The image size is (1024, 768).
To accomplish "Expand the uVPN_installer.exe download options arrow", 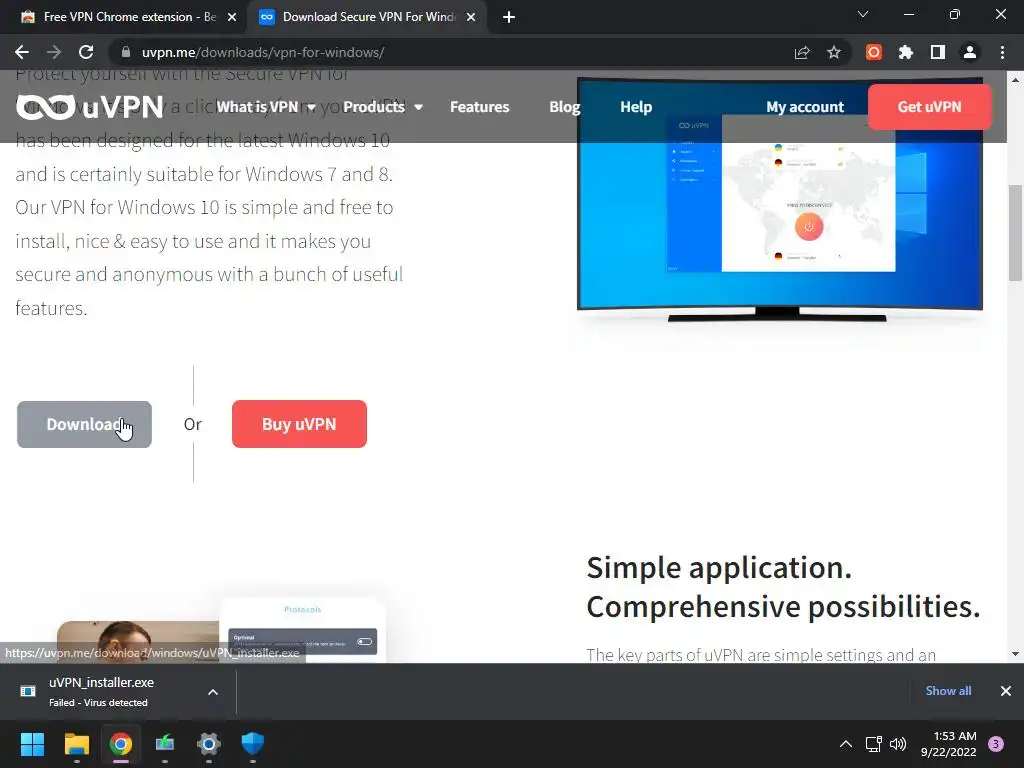I will pos(213,692).
